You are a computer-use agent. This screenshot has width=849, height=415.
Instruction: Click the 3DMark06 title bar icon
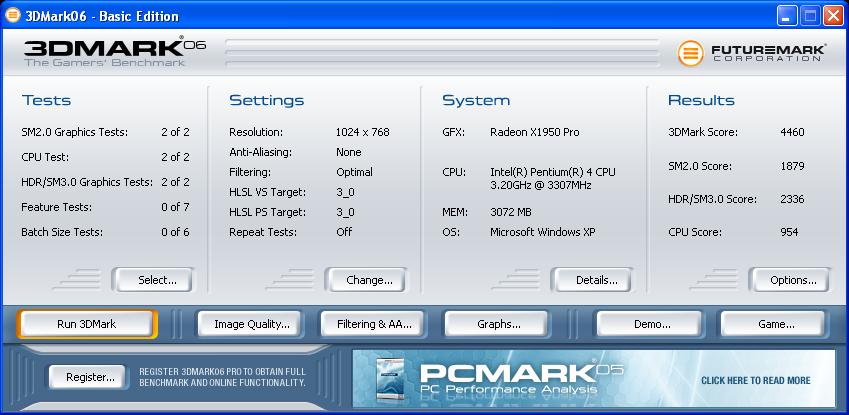tap(12, 15)
